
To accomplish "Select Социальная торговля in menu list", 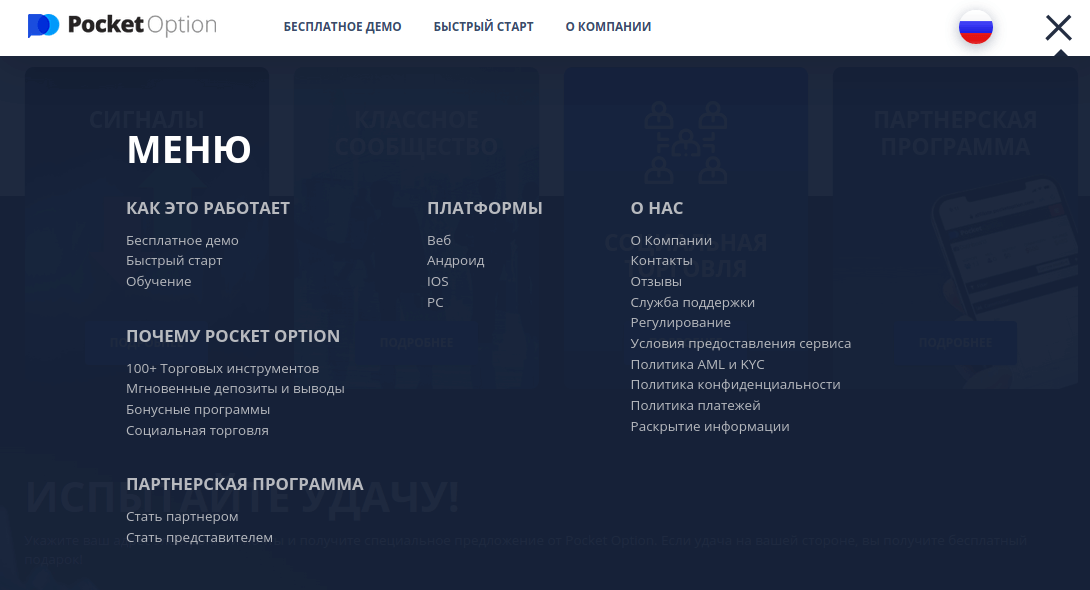I will coord(197,431).
